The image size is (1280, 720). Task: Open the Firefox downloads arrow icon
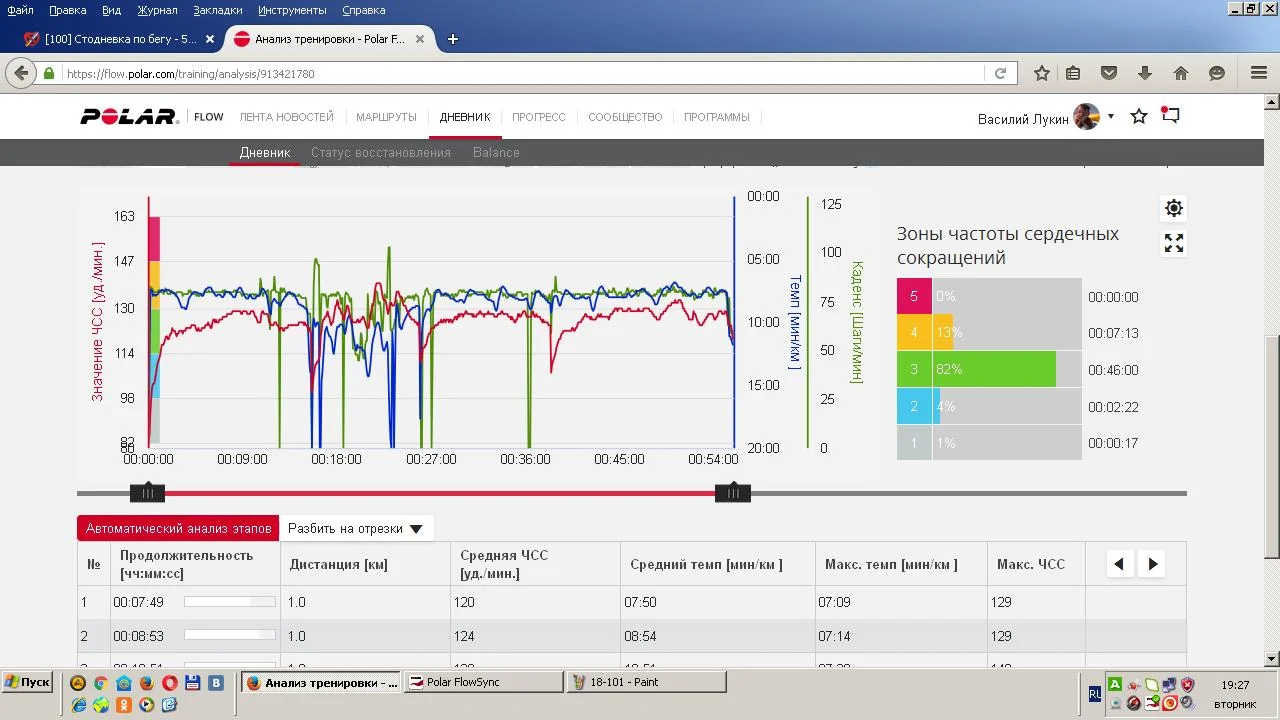click(x=1145, y=73)
